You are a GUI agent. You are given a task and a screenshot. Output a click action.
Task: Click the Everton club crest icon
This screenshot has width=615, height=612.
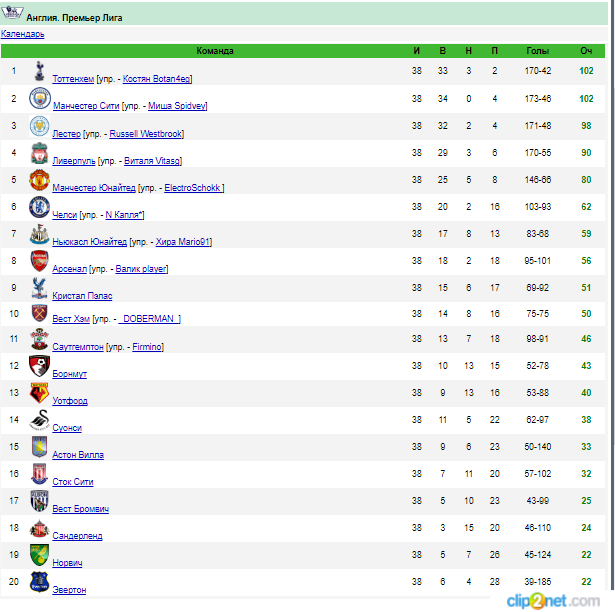point(40,582)
